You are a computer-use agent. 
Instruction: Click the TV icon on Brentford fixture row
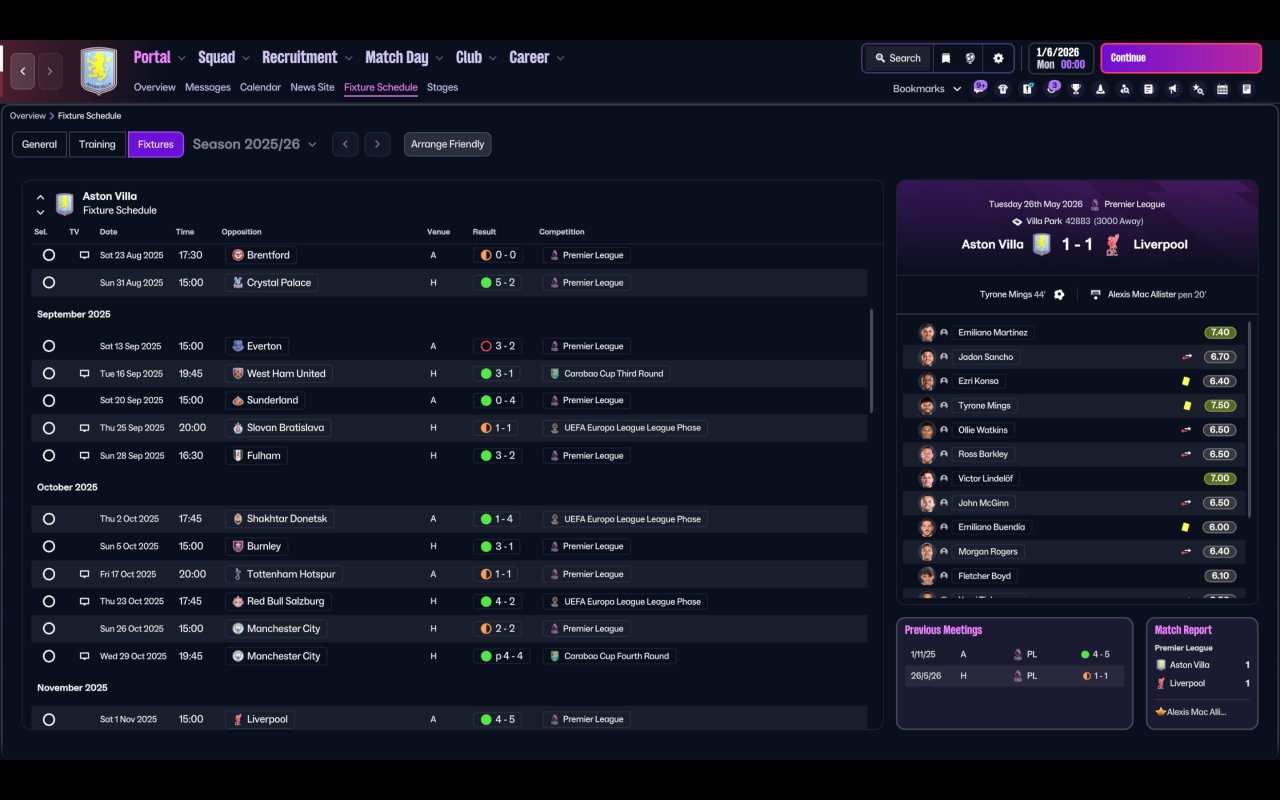tap(85, 255)
